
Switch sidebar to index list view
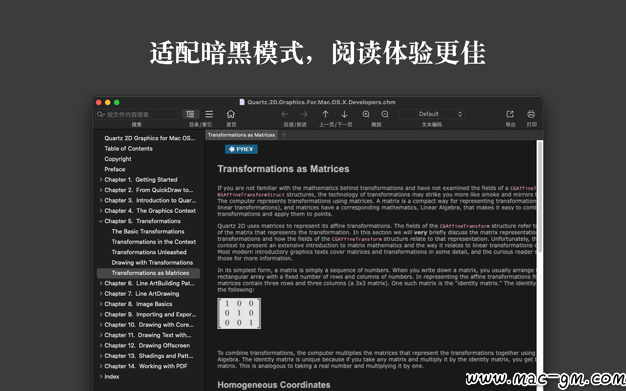[209, 114]
